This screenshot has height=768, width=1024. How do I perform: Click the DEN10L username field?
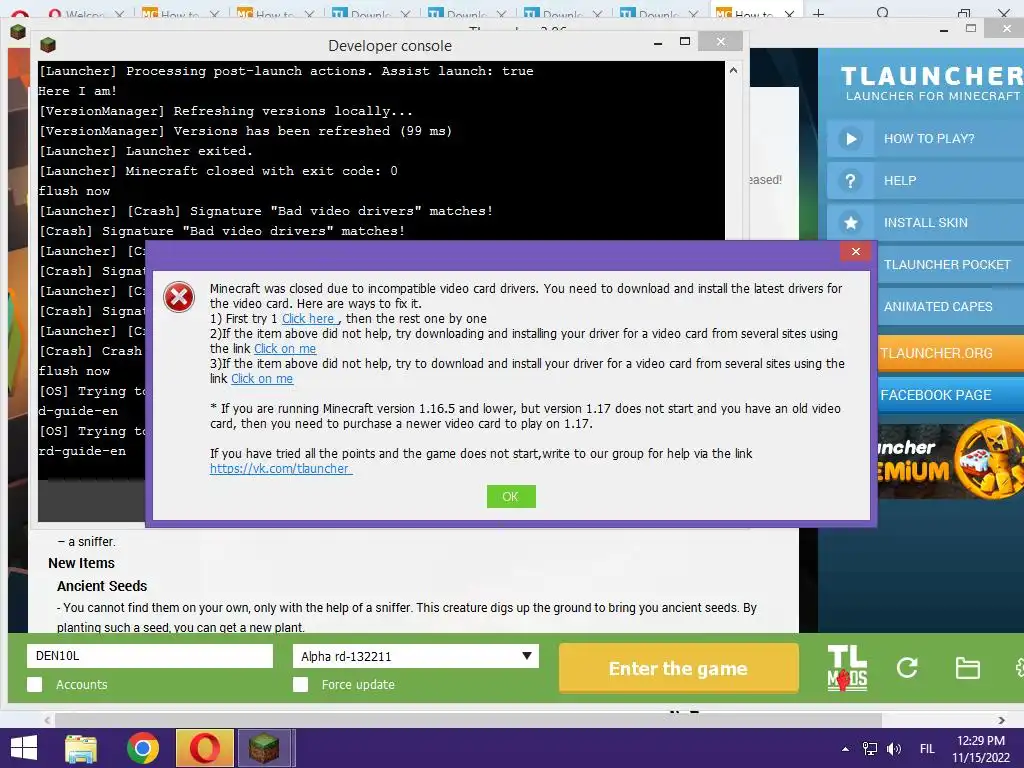(150, 656)
